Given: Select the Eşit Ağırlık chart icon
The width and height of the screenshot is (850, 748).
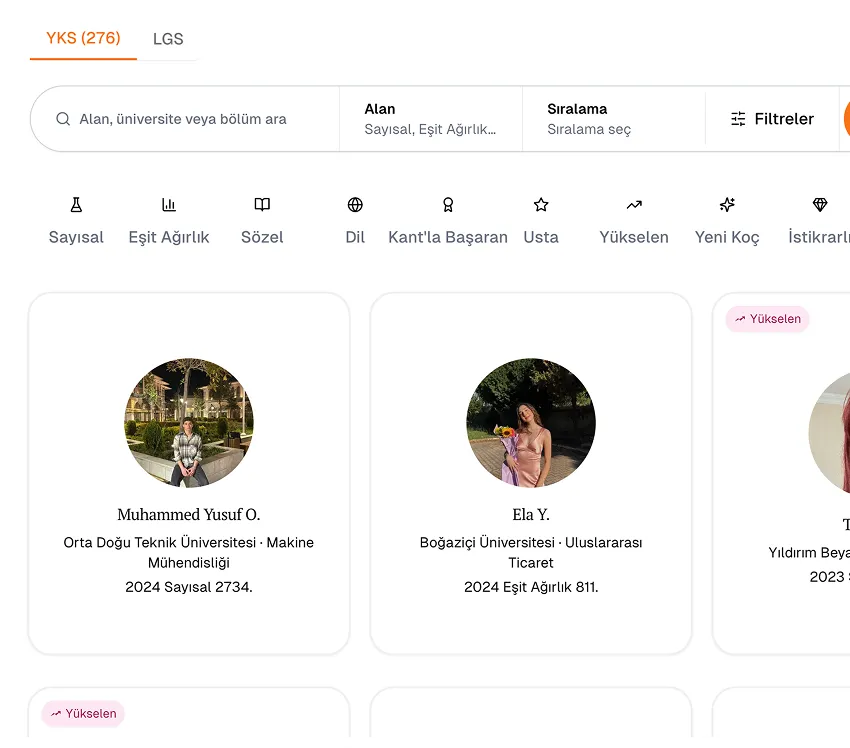Looking at the screenshot, I should pos(169,205).
